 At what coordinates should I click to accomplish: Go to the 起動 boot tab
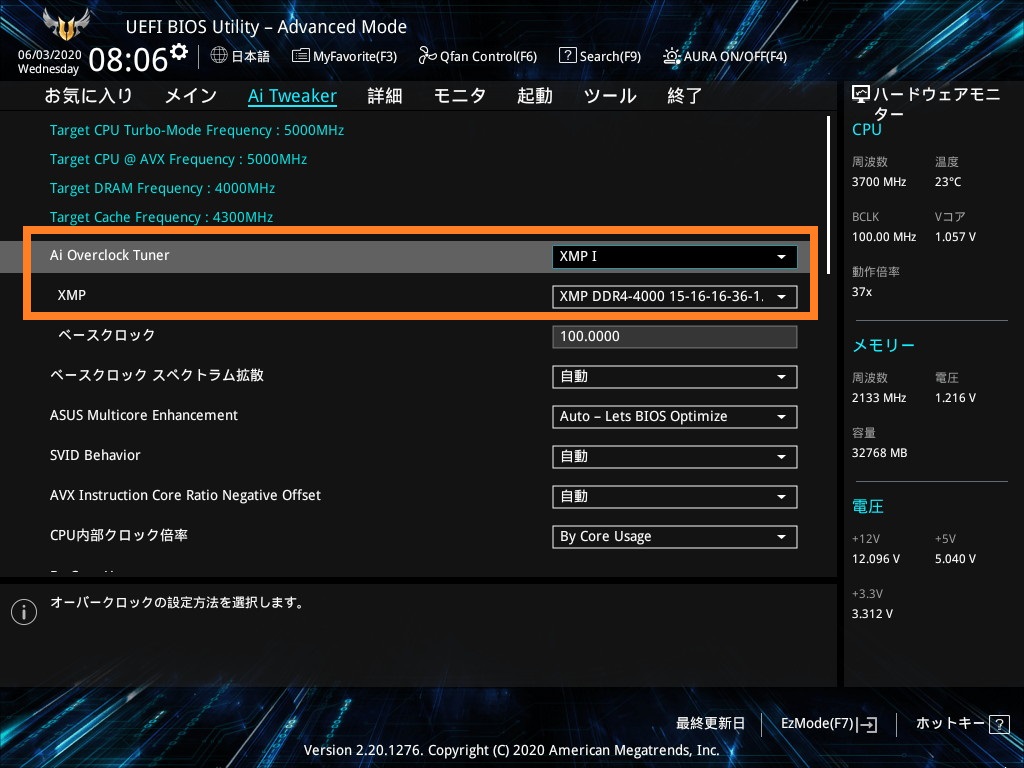click(535, 96)
